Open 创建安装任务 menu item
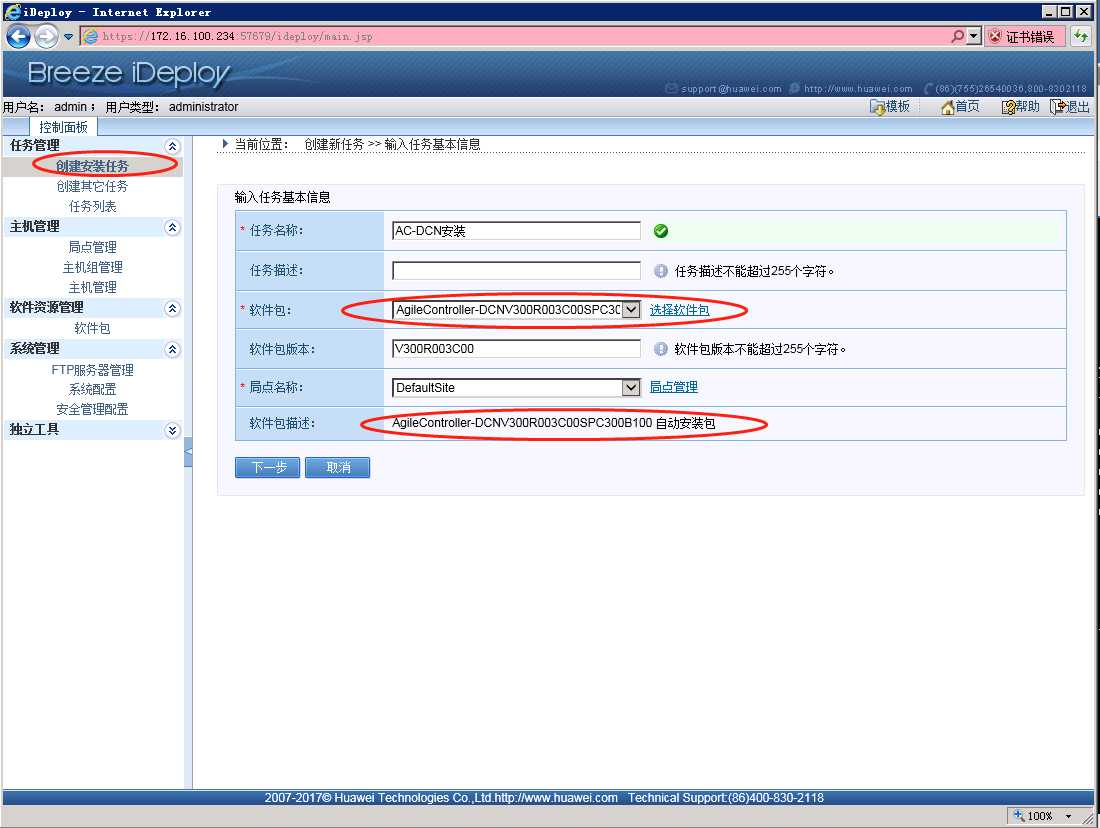 92,166
